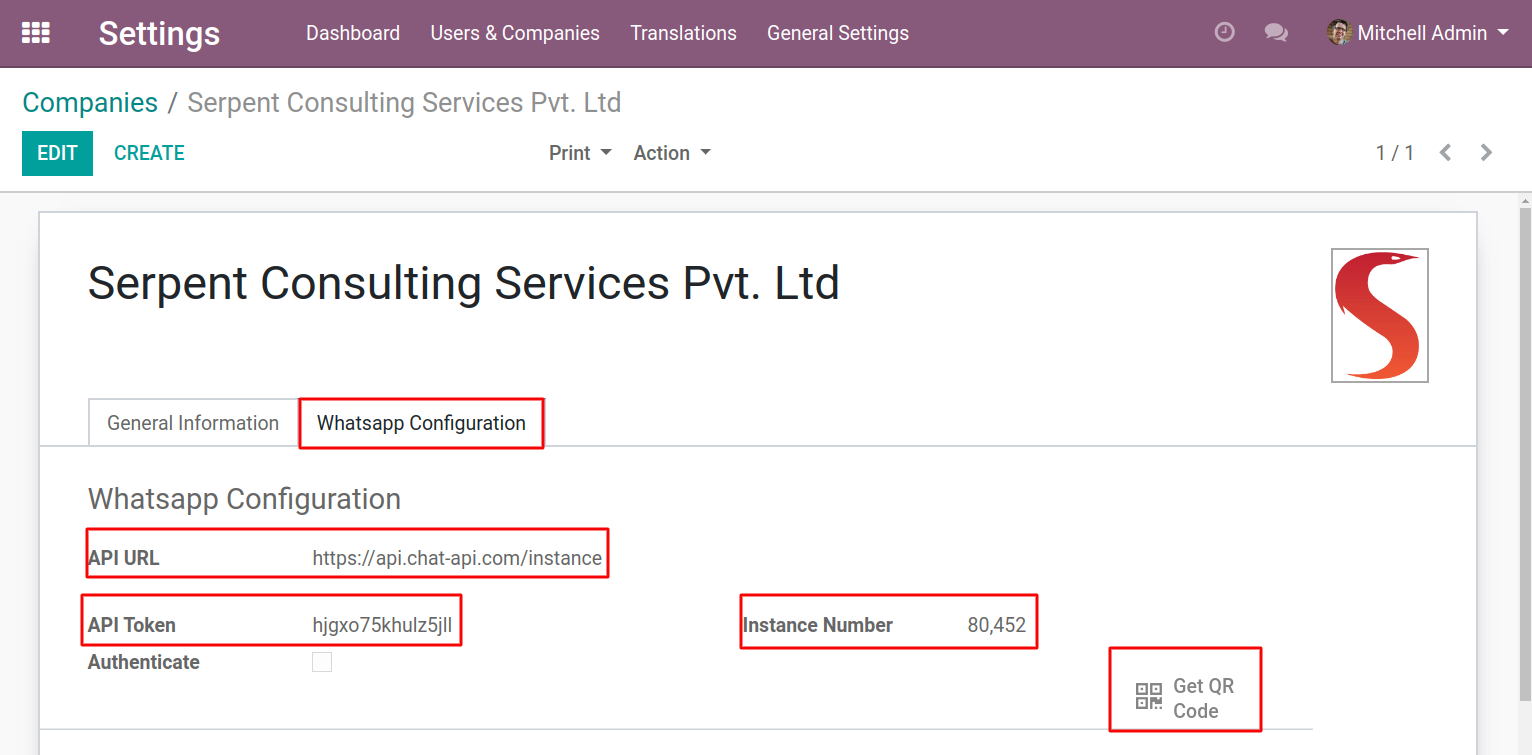Click the CREATE button

click(149, 153)
